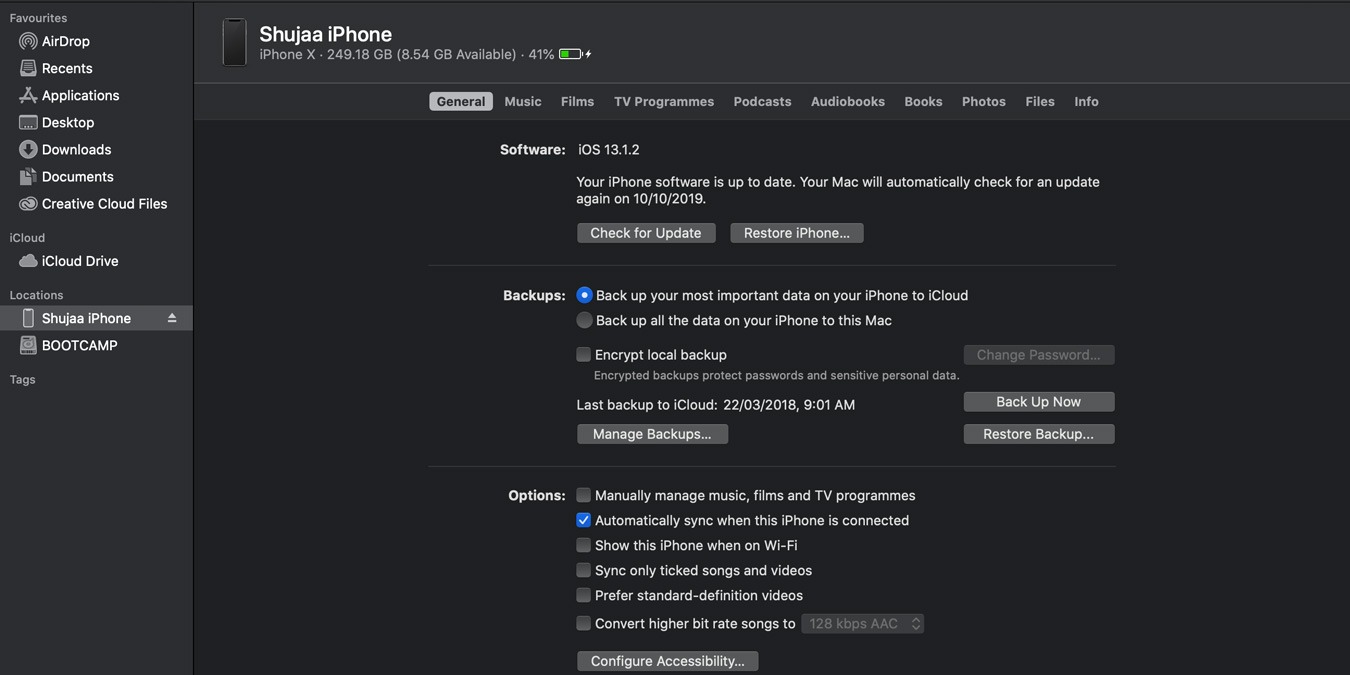Check Sync only ticked songs and videos
Screen dimensions: 1350x675
[583, 569]
